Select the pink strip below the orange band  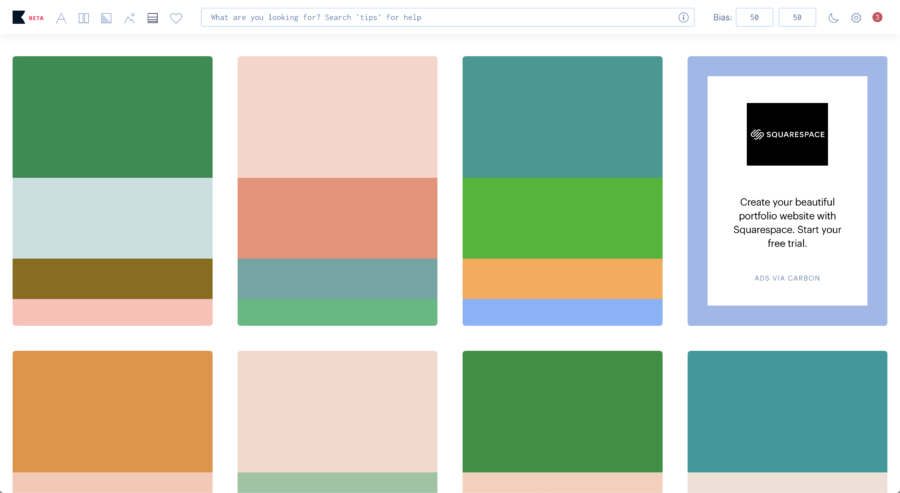tap(112, 483)
